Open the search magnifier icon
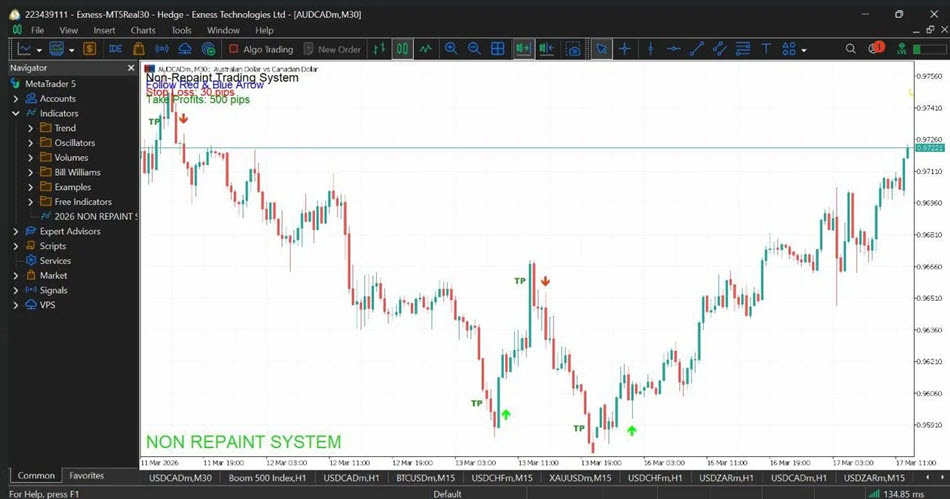 (x=851, y=49)
